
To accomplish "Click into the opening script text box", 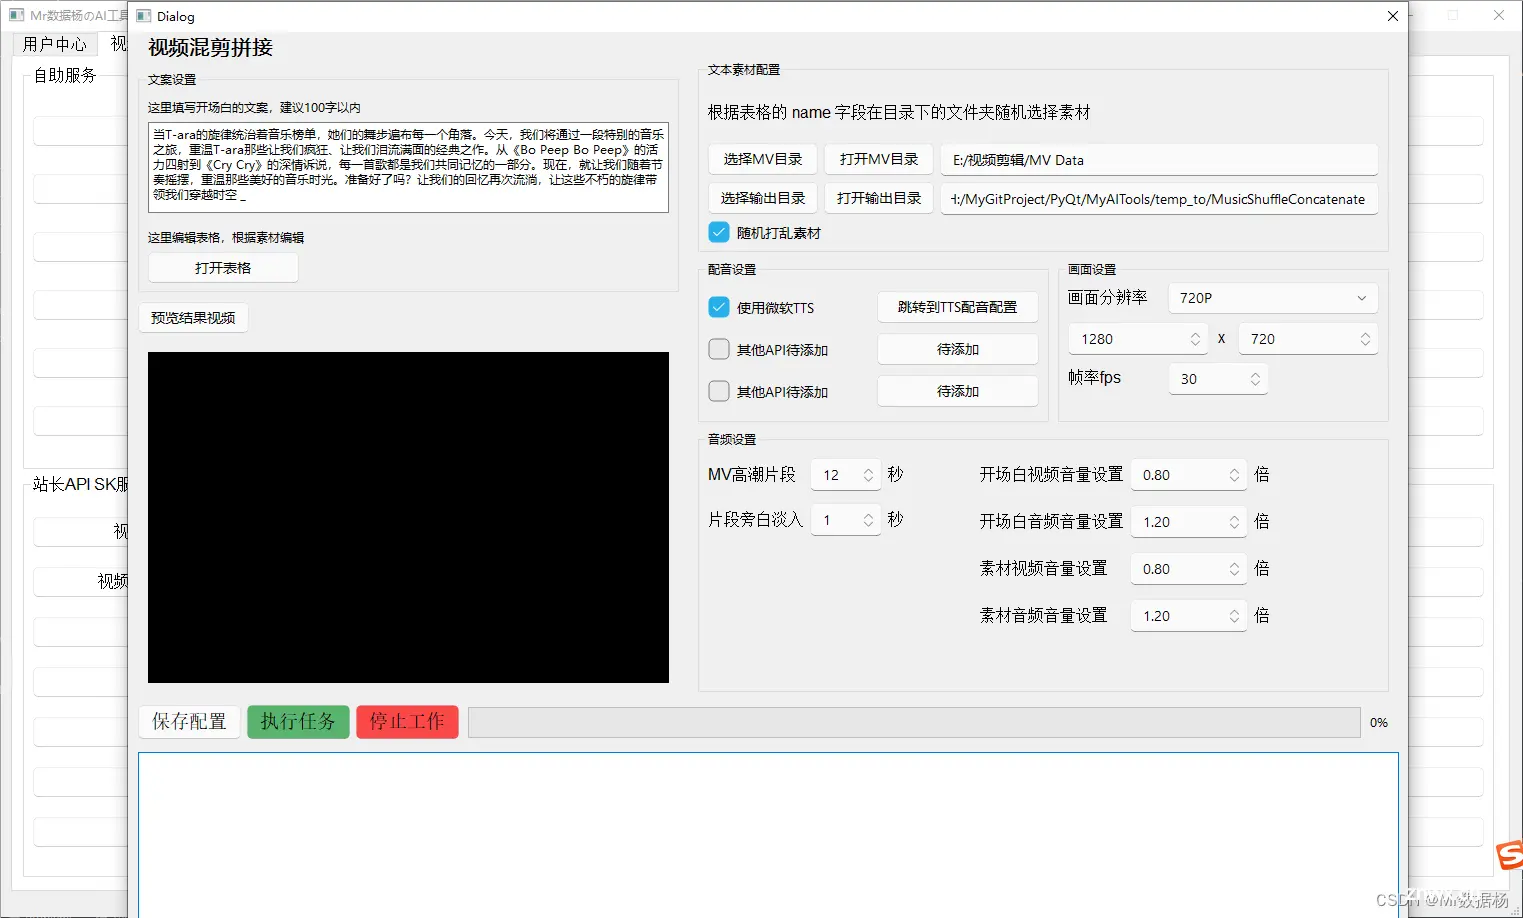I will 408,168.
